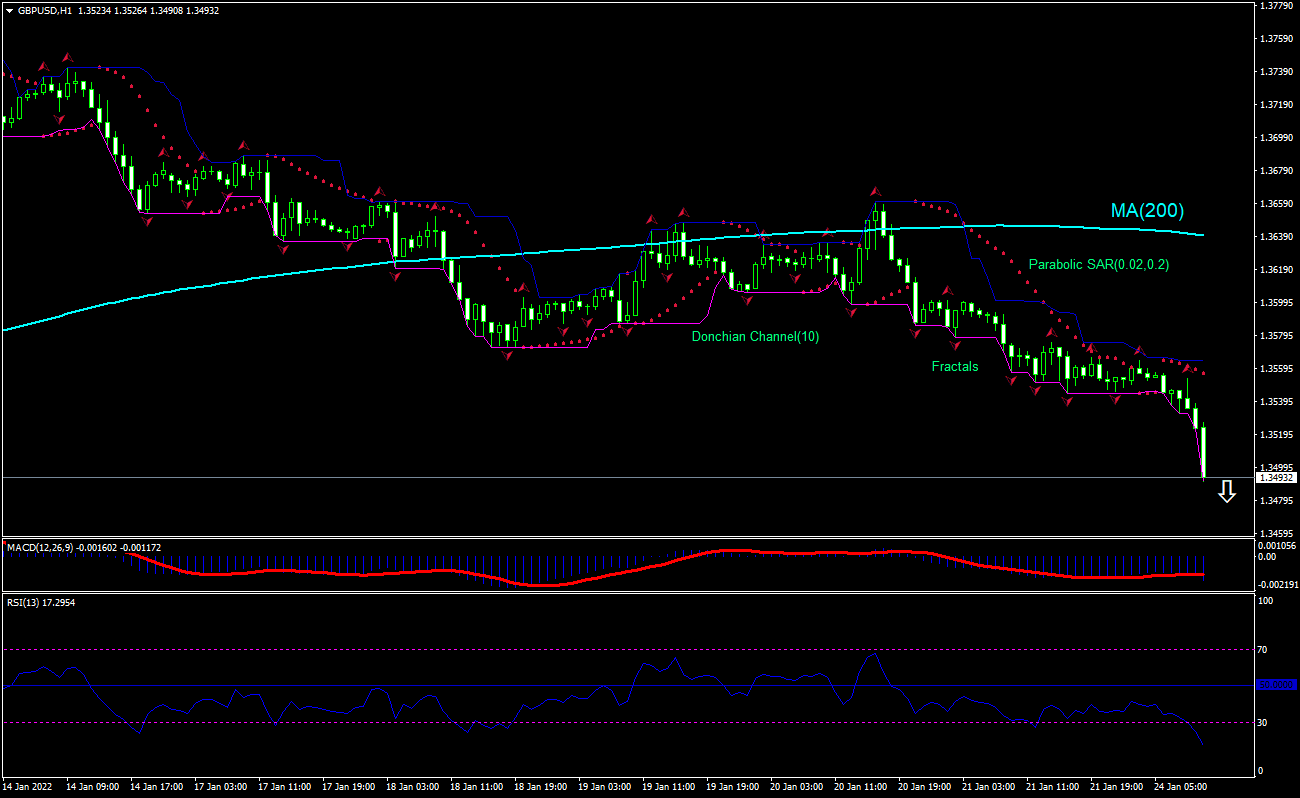Toggle the Fractals label selection
Screen dimensions: 1300x798
pos(955,366)
